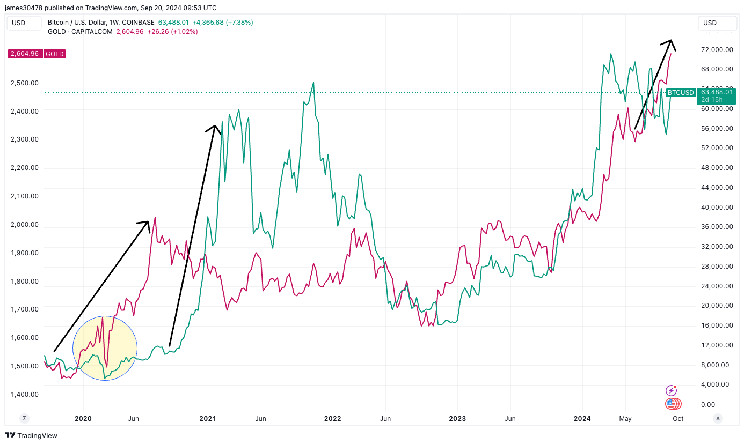Click the US flag event icon
This screenshot has width=745, height=445.
[x=672, y=404]
